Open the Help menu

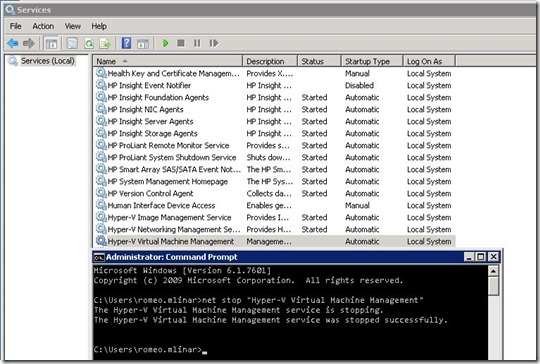pos(99,26)
